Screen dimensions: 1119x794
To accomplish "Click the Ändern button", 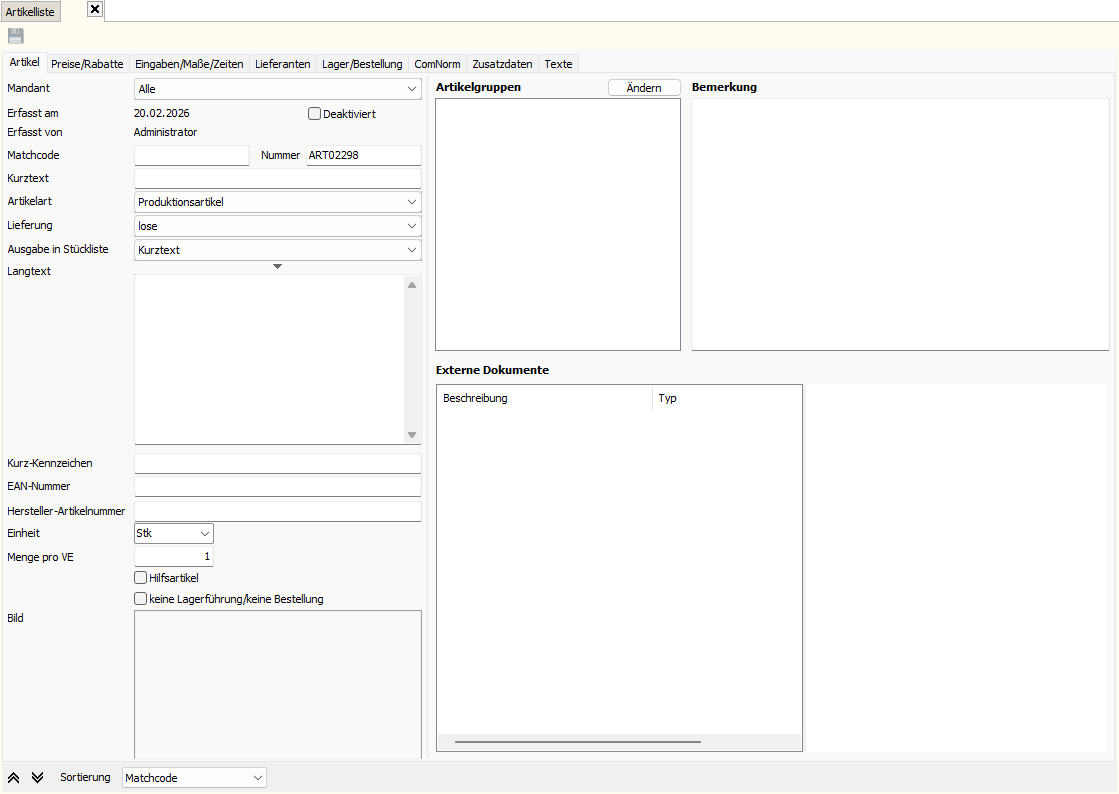I will [x=644, y=88].
